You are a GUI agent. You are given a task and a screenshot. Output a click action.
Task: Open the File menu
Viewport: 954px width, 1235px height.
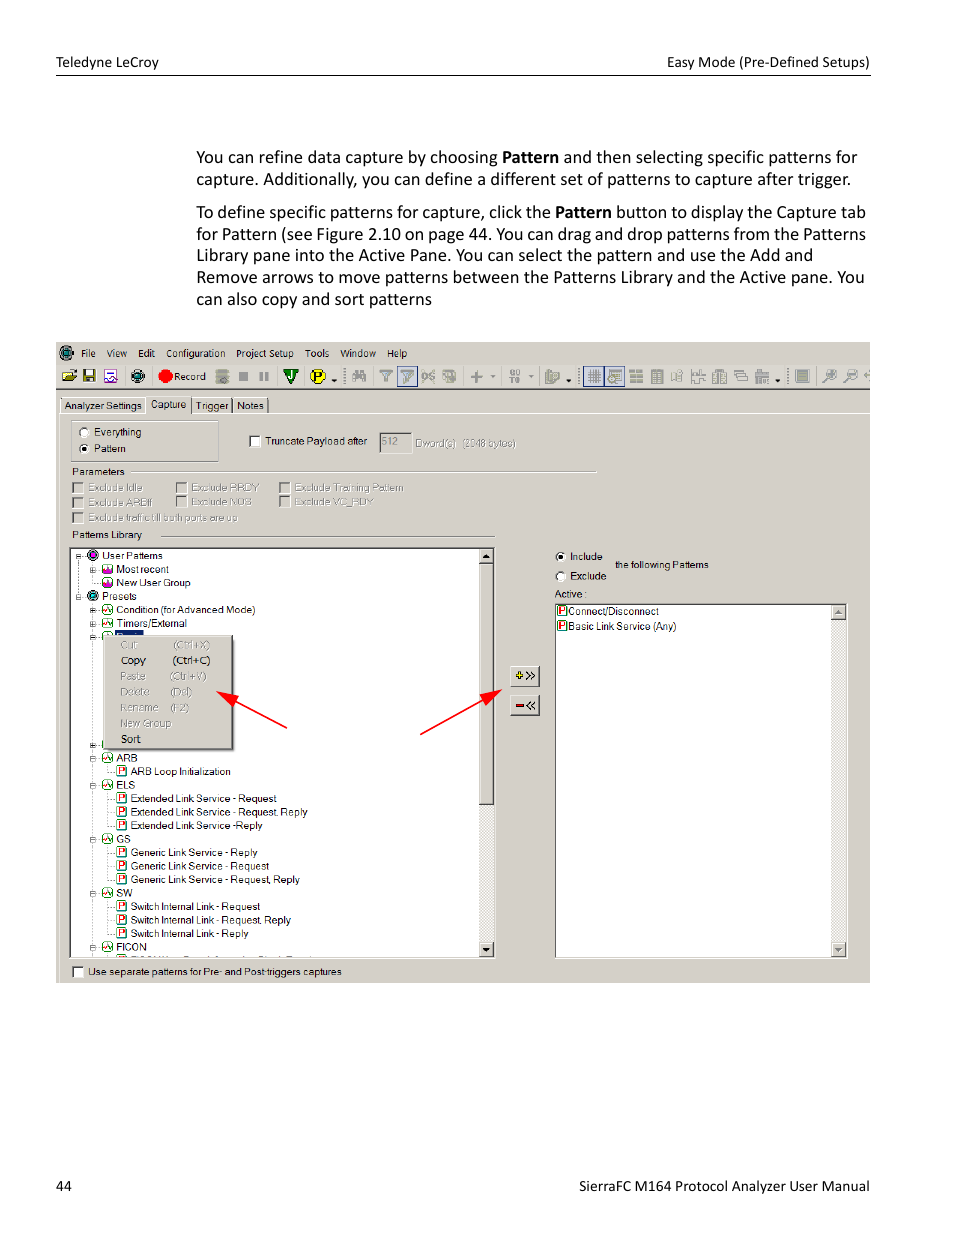(88, 353)
